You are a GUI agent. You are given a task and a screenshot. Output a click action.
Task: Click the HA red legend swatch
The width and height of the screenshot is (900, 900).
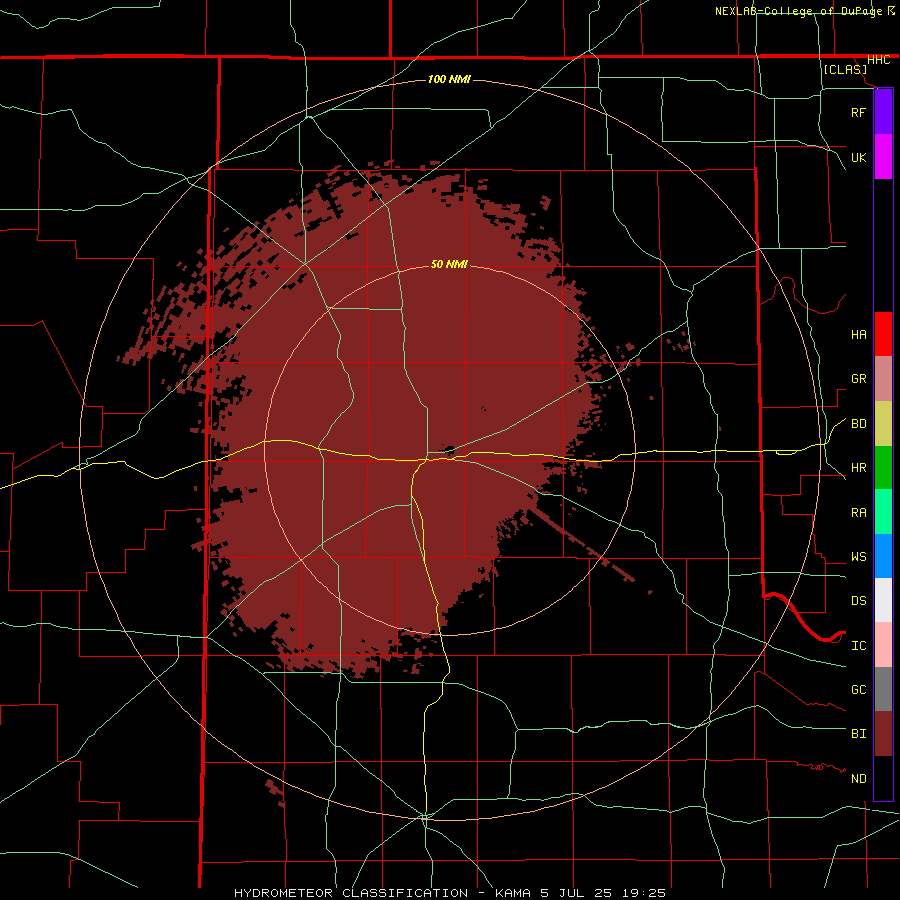[x=883, y=334]
